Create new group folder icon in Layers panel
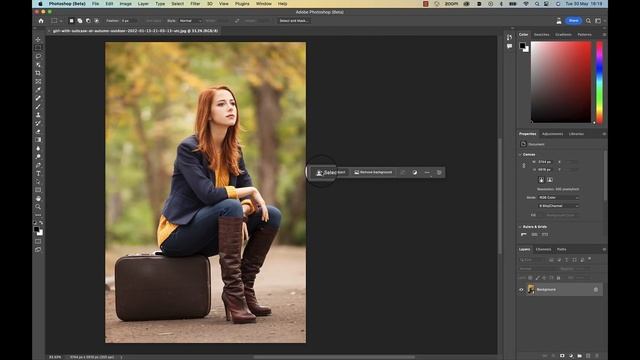This screenshot has height=360, width=640. pos(580,356)
